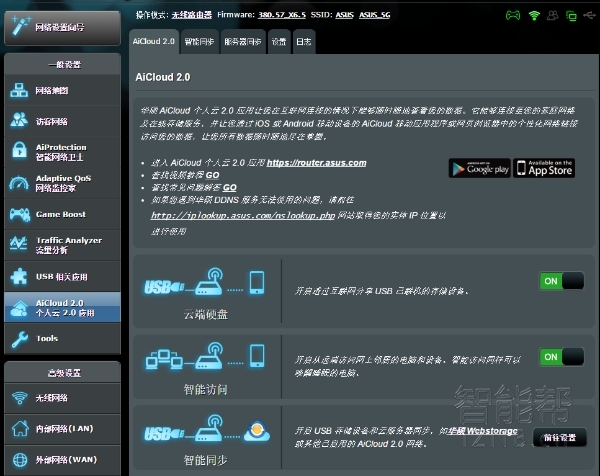This screenshot has height=476, width=600.
Task: Open the ASUS Webstorage link
Action: (483, 431)
